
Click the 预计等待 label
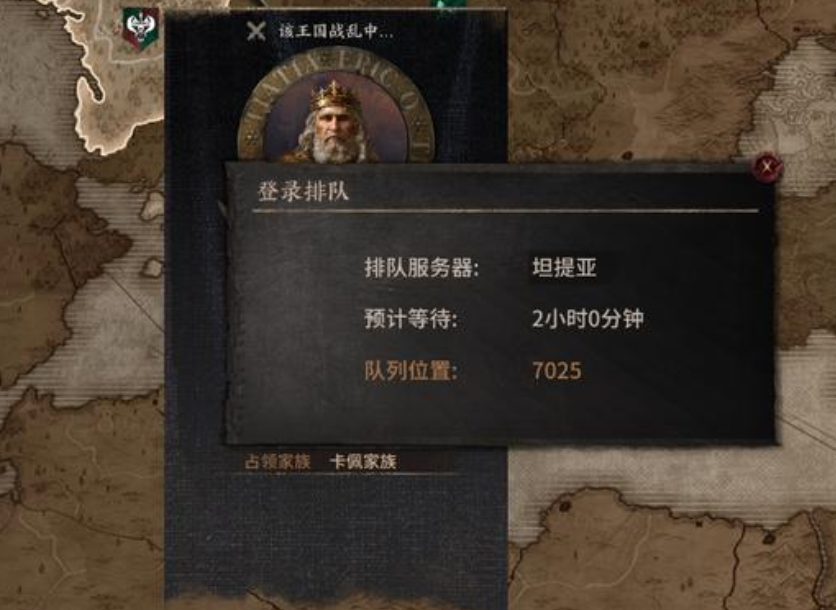[x=411, y=319]
